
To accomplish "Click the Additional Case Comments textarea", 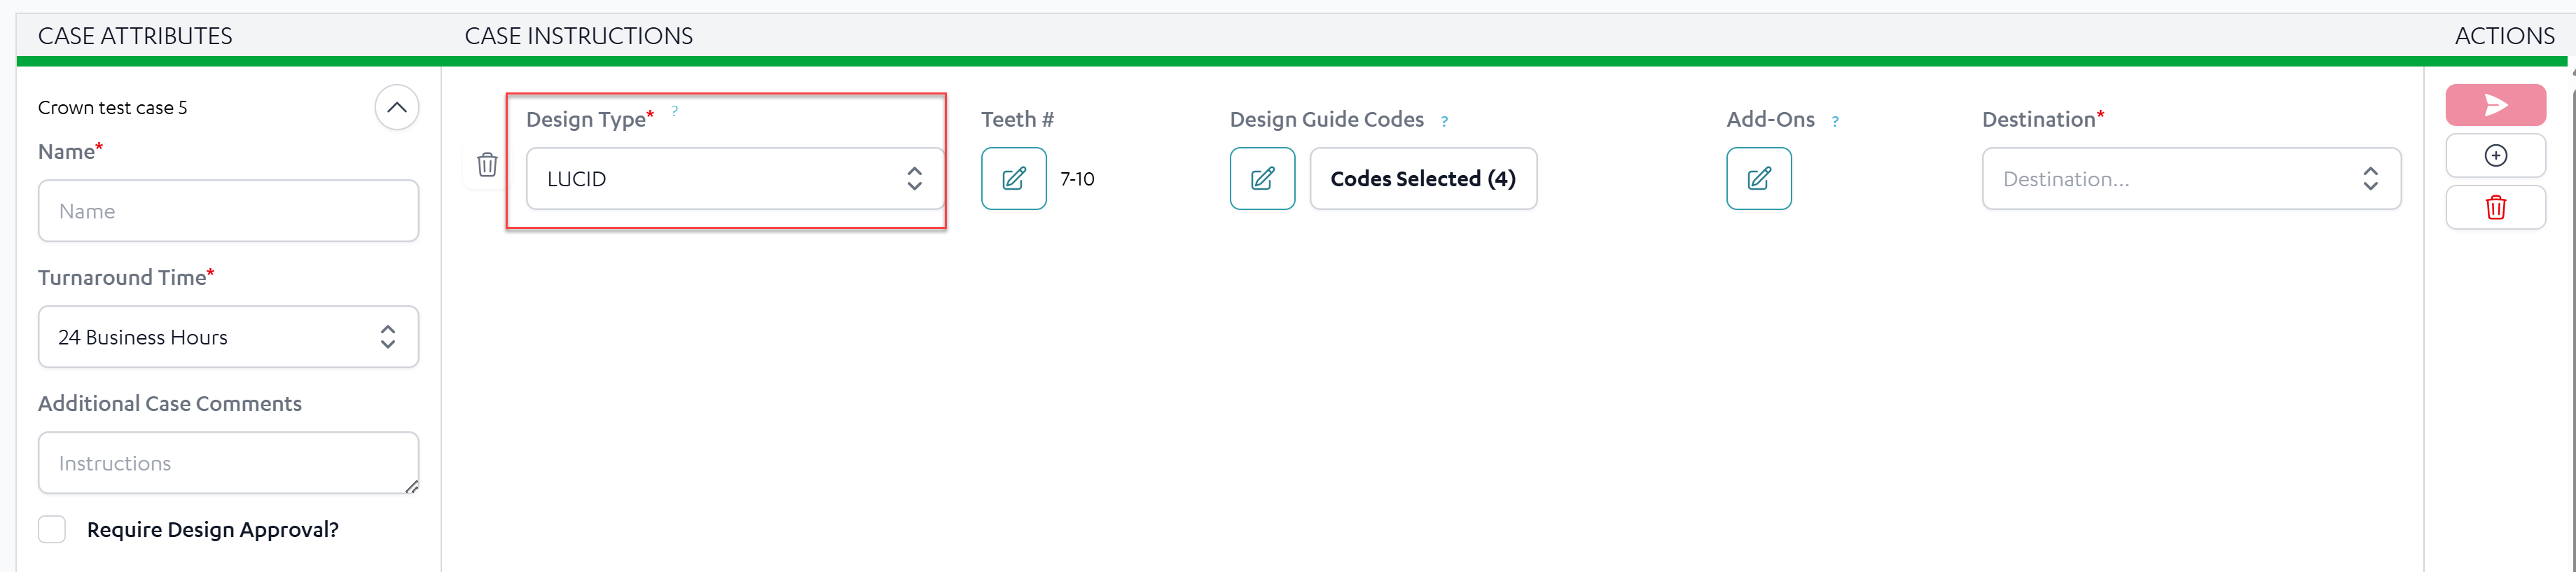I will [228, 463].
